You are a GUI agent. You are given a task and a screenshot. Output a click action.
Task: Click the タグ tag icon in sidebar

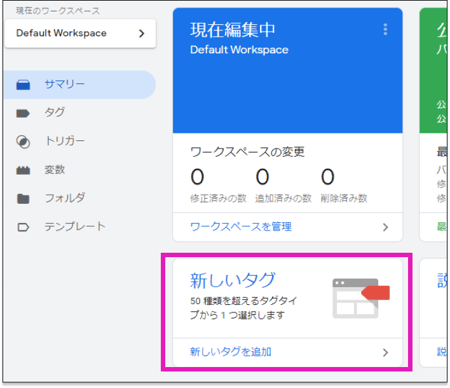click(x=23, y=113)
